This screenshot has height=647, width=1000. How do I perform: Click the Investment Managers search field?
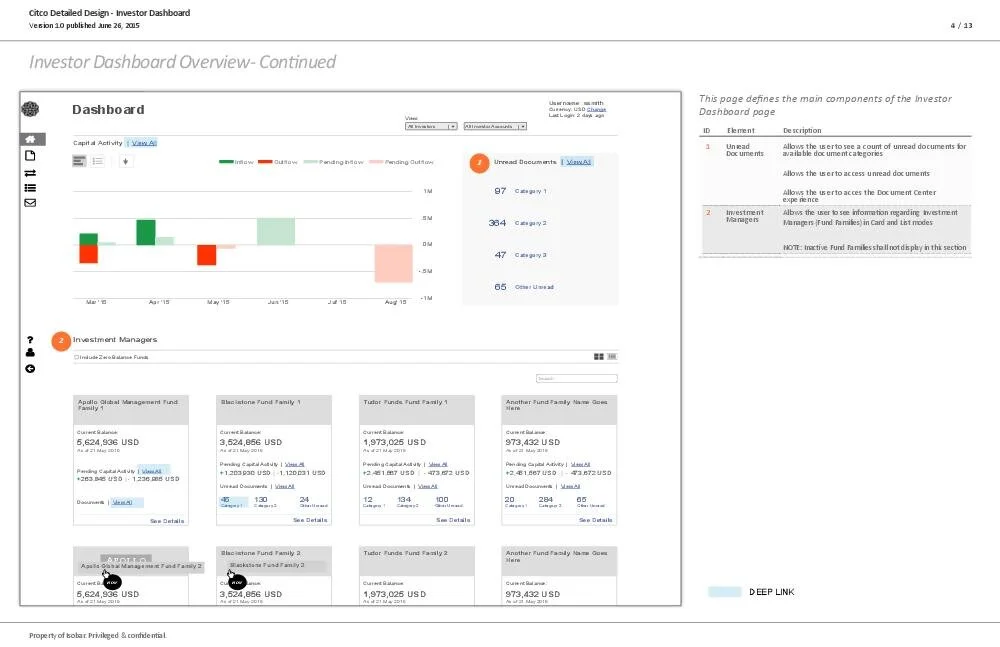click(x=577, y=378)
